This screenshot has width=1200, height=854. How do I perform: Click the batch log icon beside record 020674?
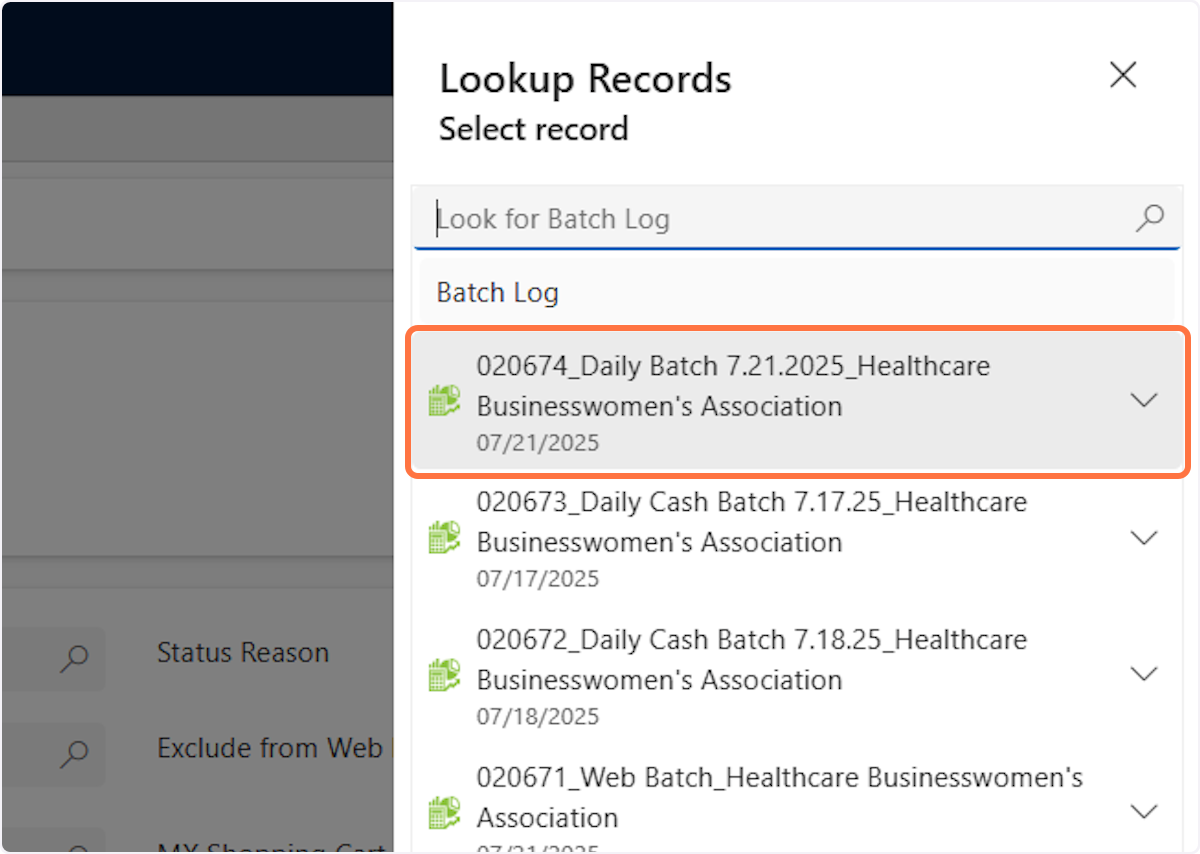pyautogui.click(x=444, y=399)
